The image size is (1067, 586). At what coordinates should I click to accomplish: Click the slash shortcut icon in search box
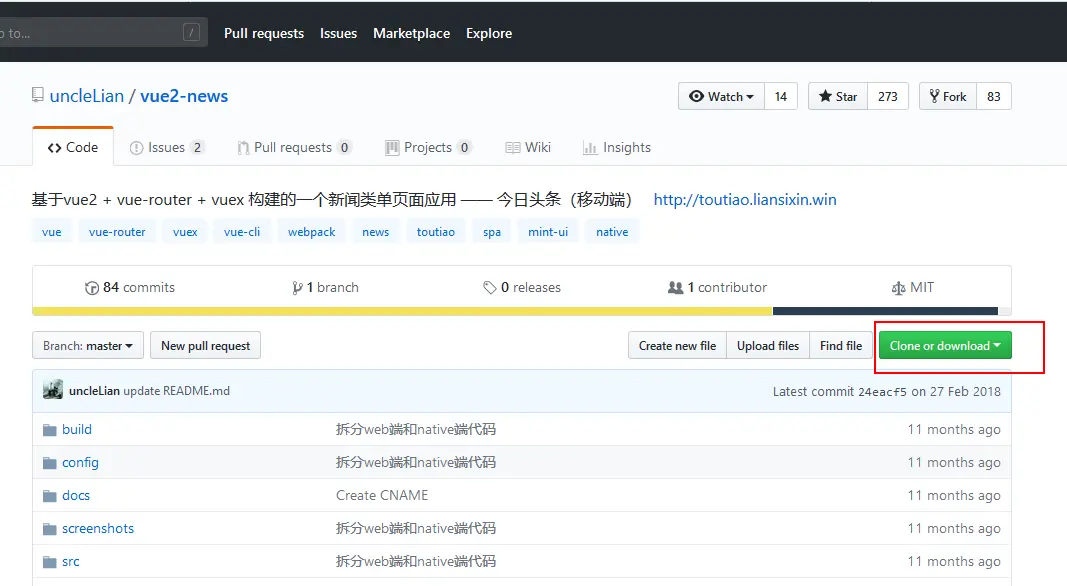click(191, 33)
